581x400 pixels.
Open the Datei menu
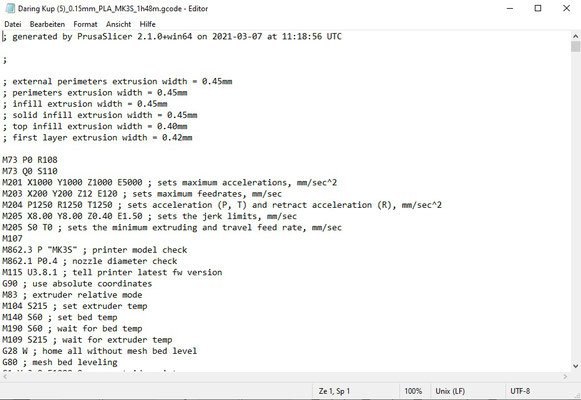point(13,24)
